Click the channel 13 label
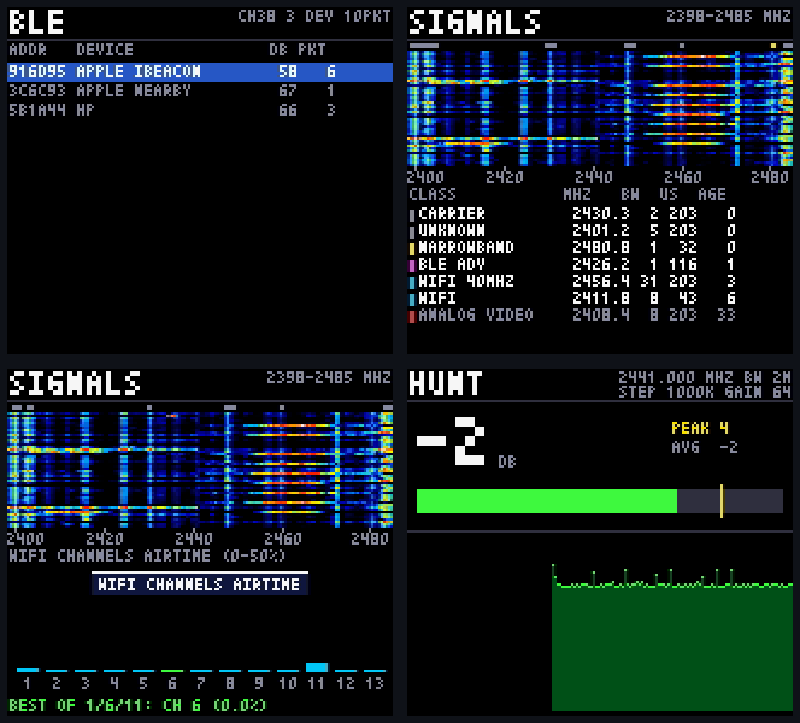 [374, 683]
